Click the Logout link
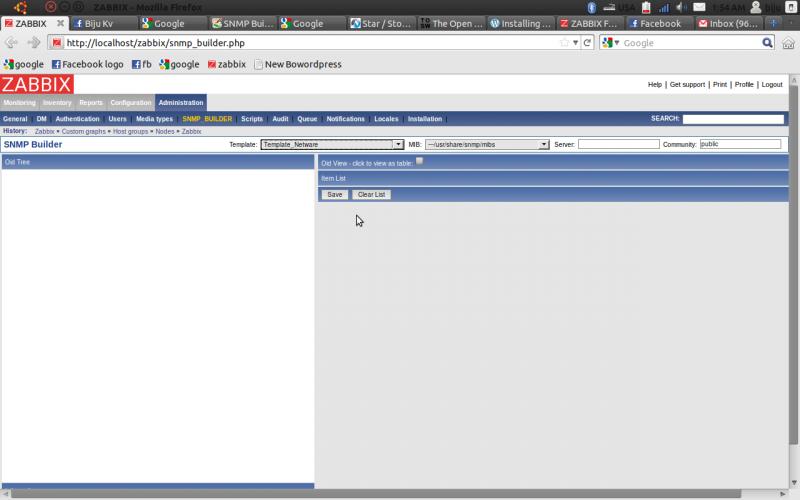Image resolution: width=800 pixels, height=500 pixels. (x=771, y=85)
